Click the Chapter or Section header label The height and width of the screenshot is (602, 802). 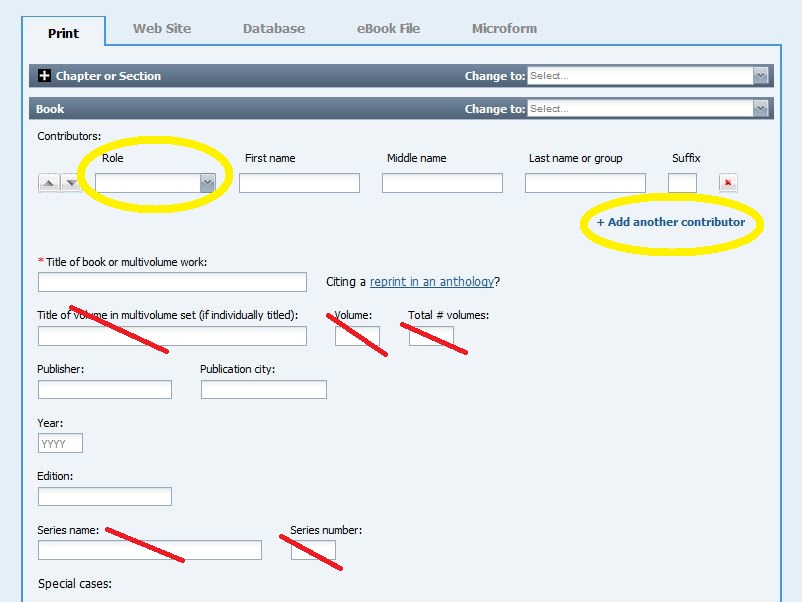108,76
